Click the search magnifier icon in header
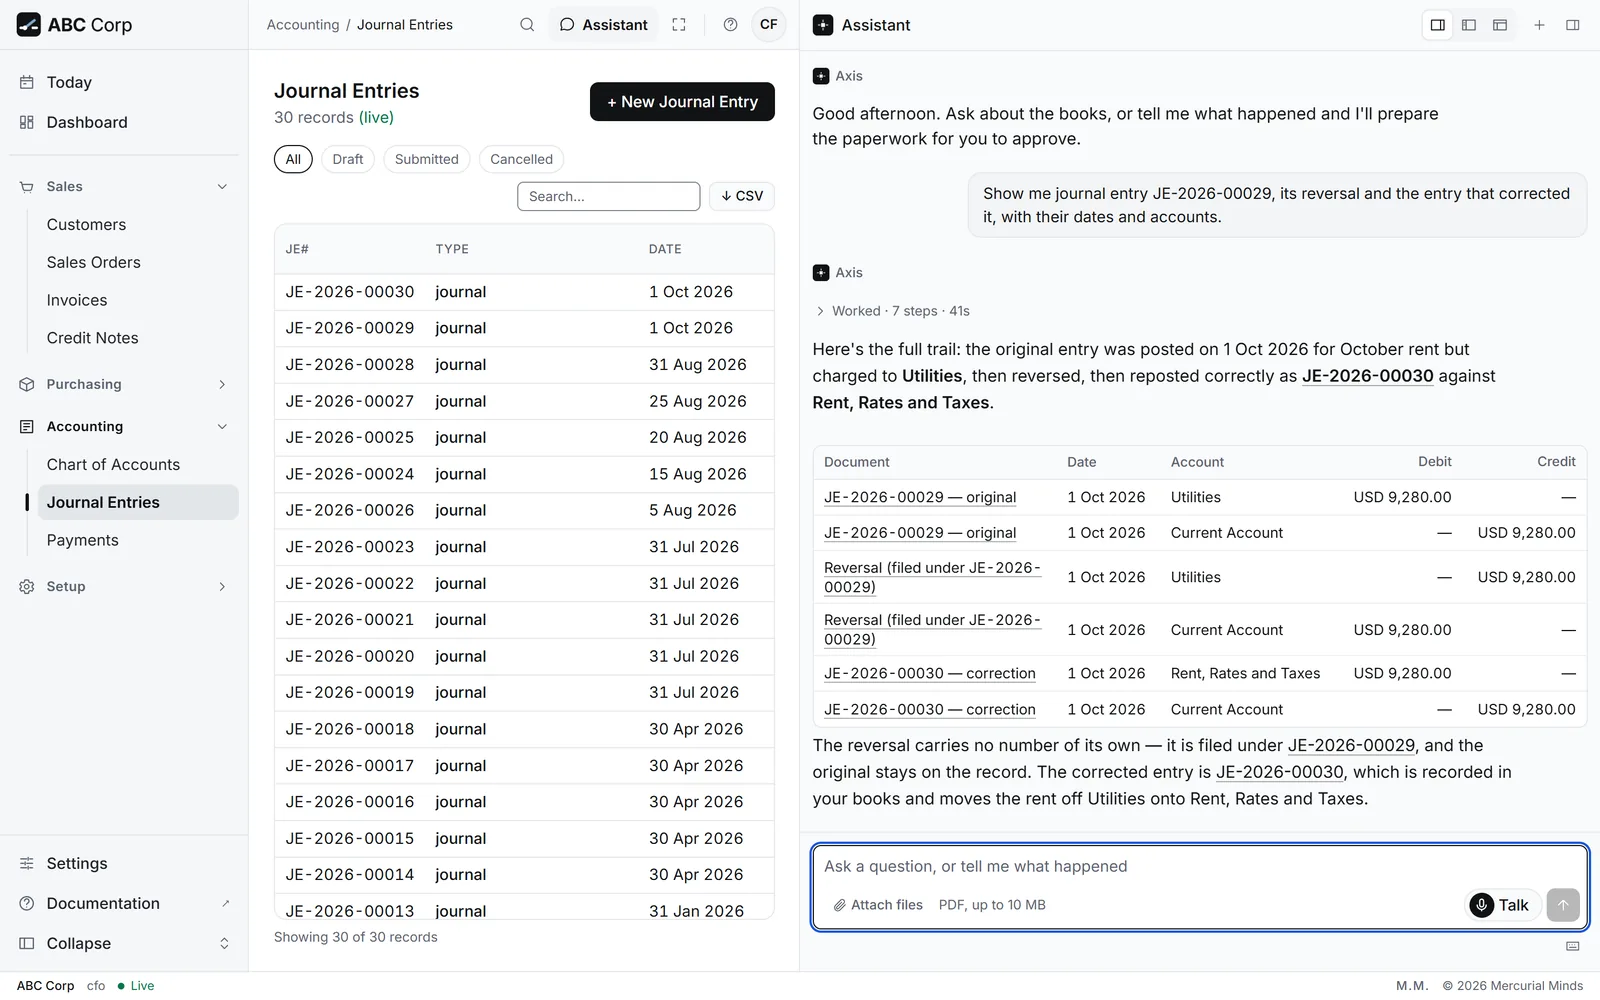 point(527,25)
